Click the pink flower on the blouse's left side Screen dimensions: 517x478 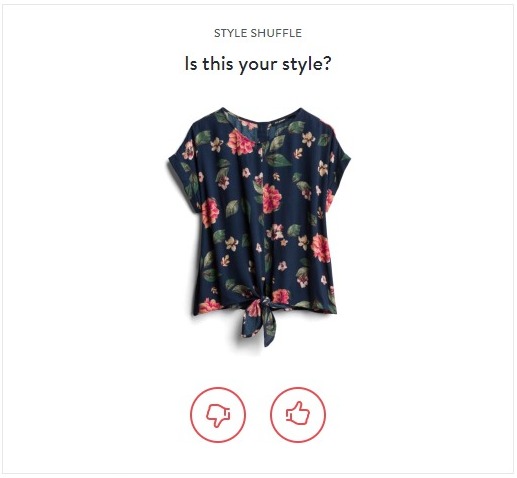[210, 213]
